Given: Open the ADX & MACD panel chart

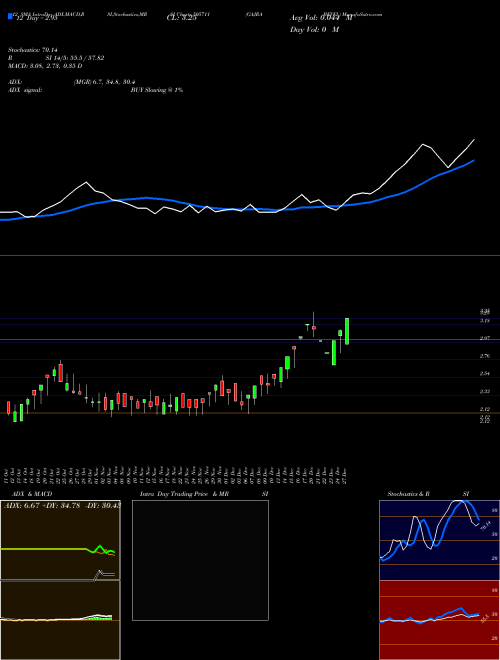Looking at the screenshot, I should tap(60, 540).
